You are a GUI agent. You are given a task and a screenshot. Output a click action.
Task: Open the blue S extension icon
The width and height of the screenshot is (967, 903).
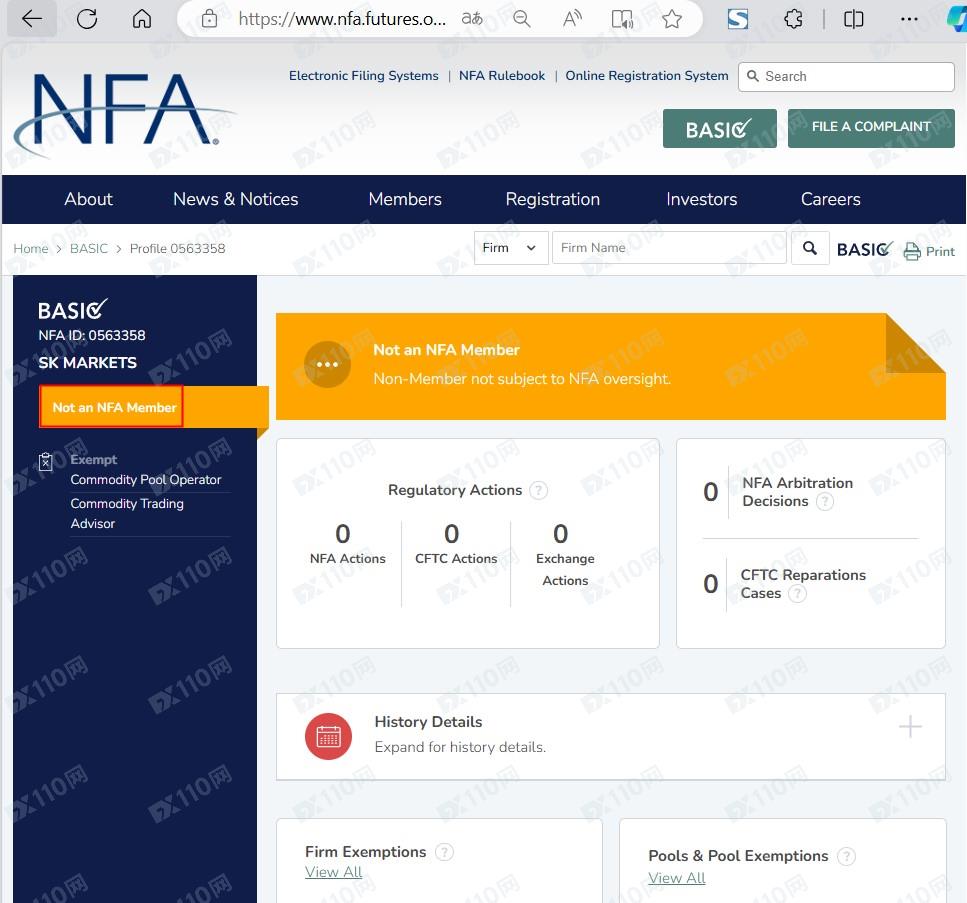pos(738,19)
